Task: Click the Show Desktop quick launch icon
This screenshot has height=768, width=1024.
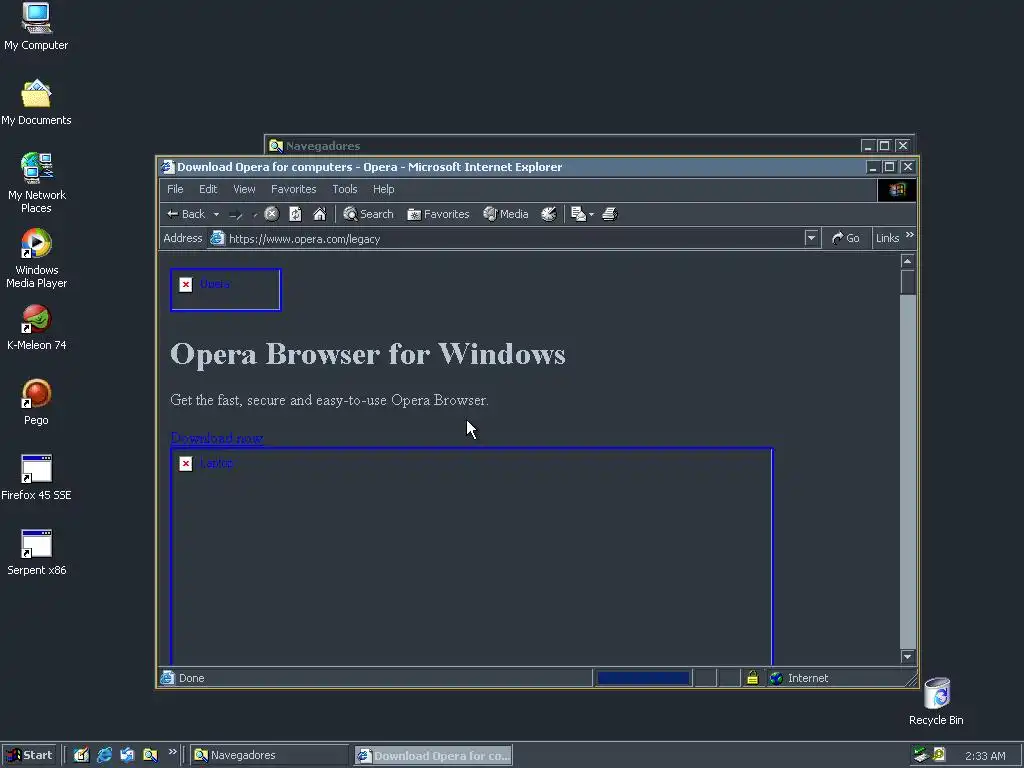Action: pos(81,755)
